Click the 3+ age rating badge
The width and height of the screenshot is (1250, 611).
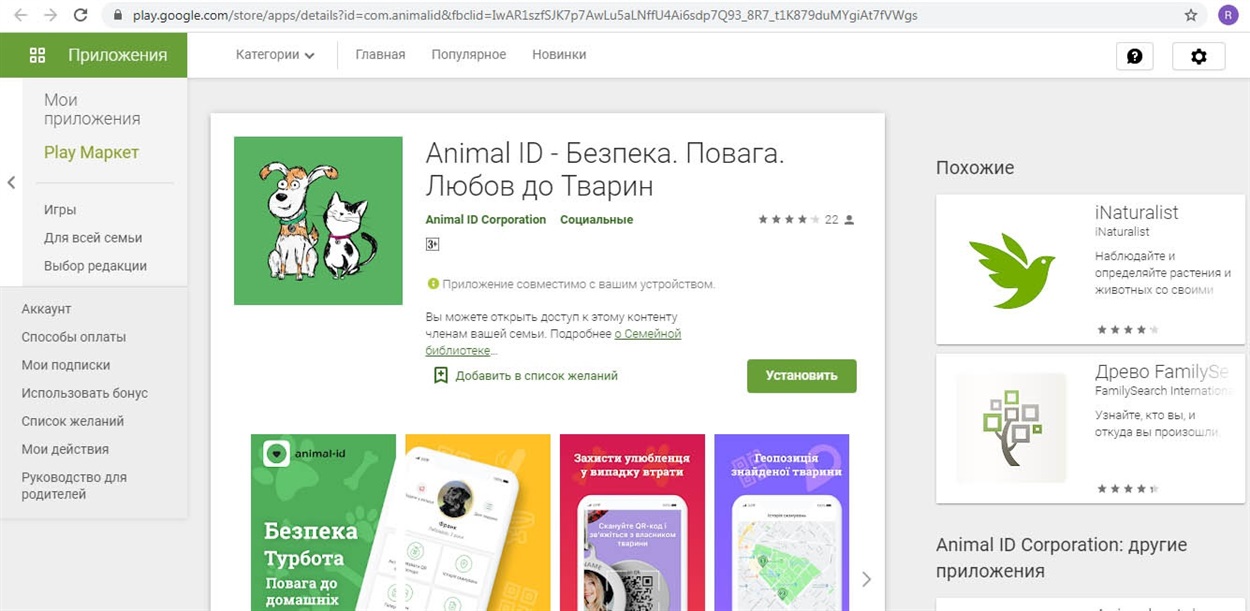[433, 244]
